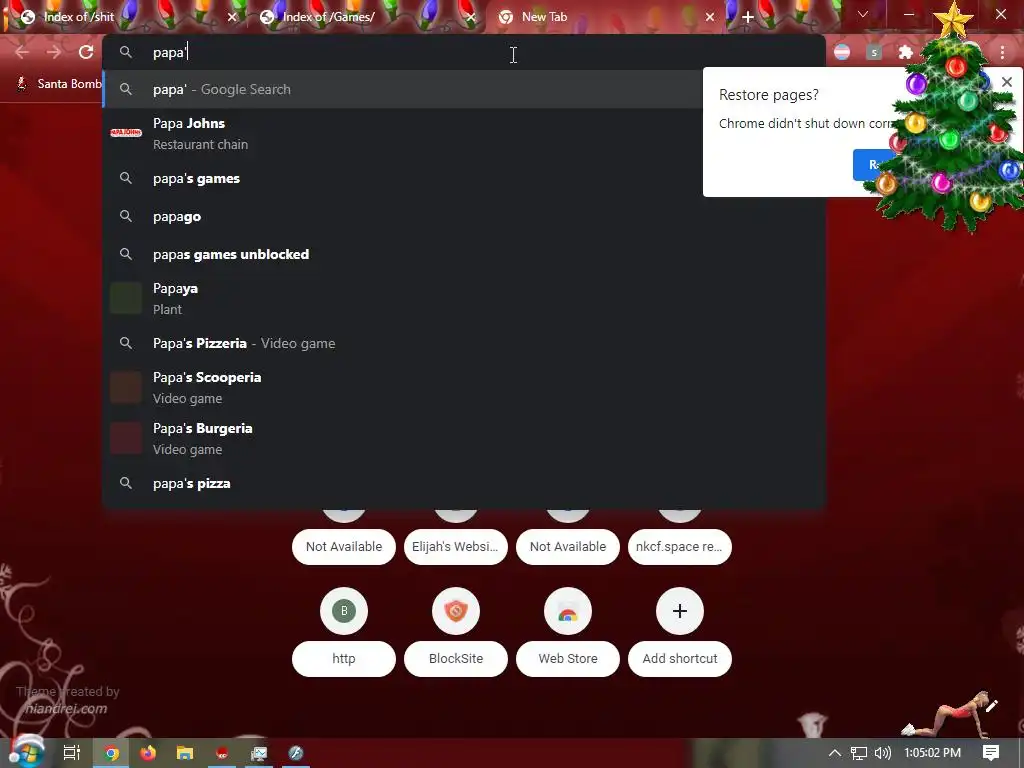Pick the Papa's Pizzeria video game suggestion
The height and width of the screenshot is (768, 1024).
coord(464,343)
